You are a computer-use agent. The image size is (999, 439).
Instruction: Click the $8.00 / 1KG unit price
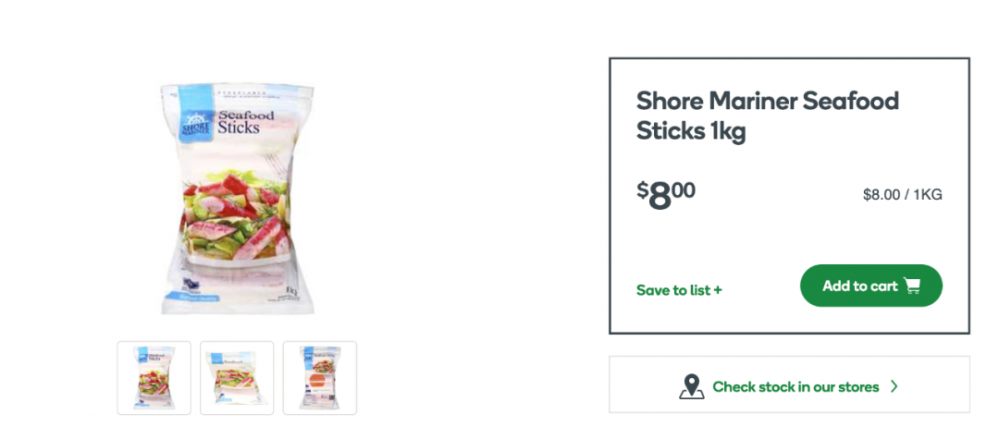point(902,195)
